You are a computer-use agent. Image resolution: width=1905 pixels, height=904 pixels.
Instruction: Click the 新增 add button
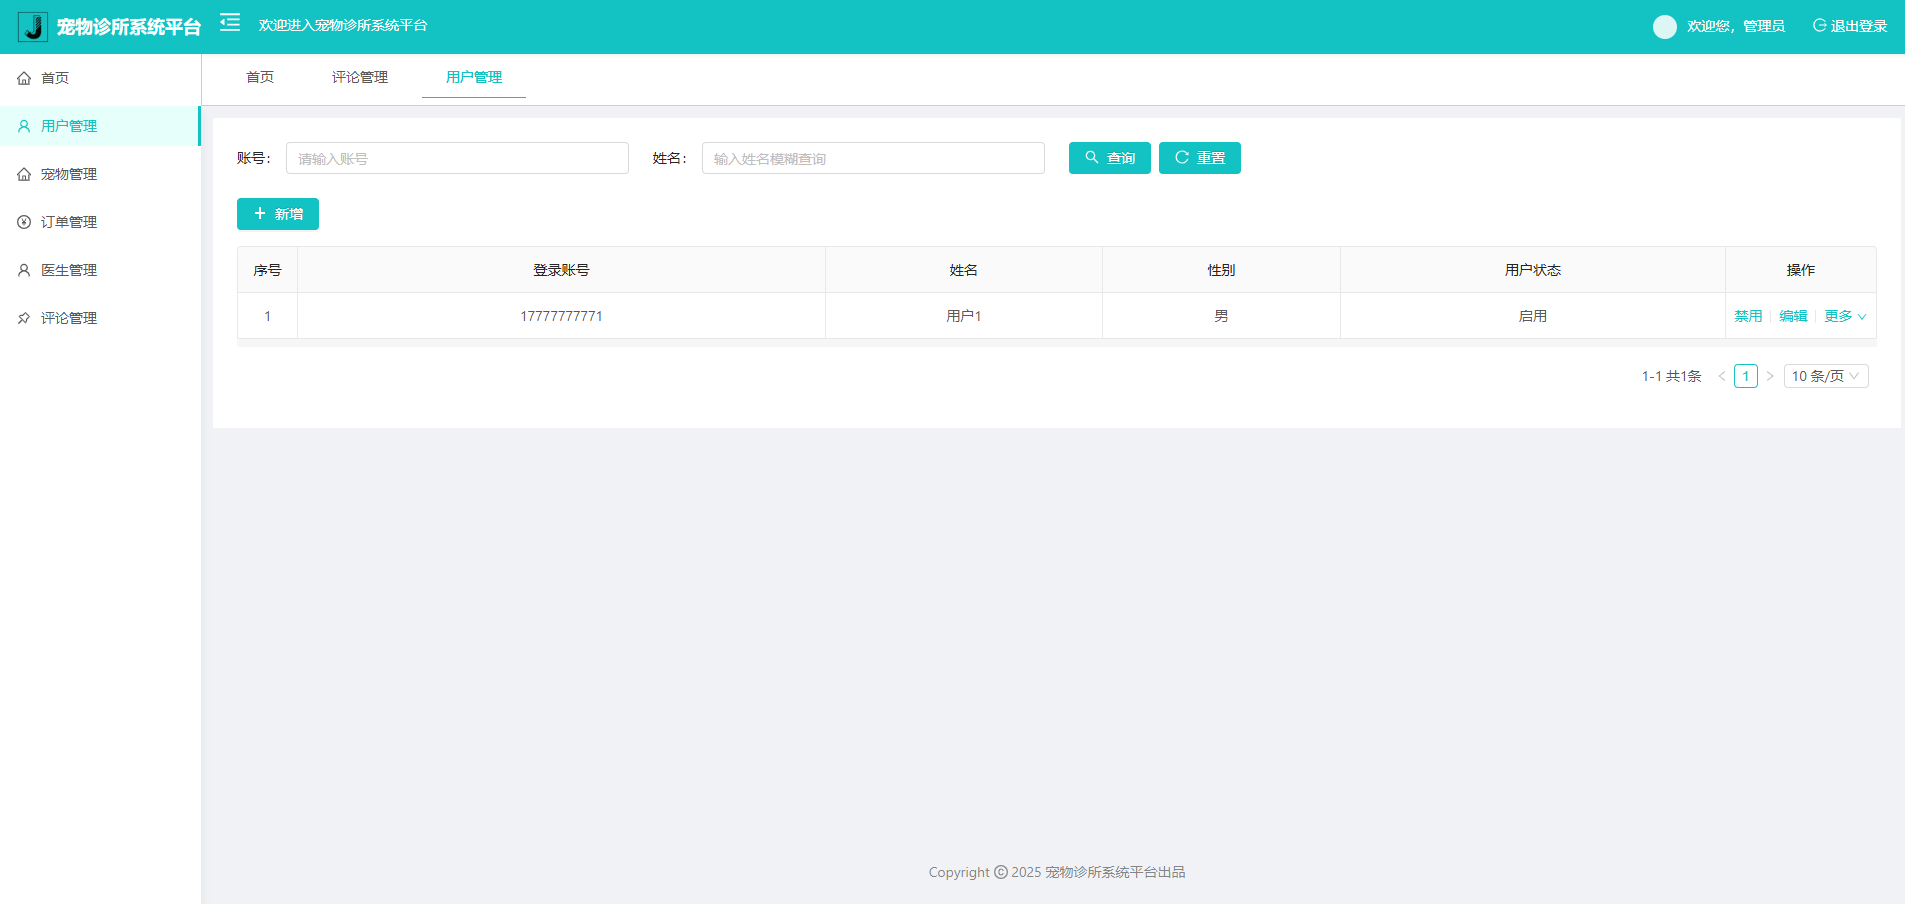(x=278, y=214)
